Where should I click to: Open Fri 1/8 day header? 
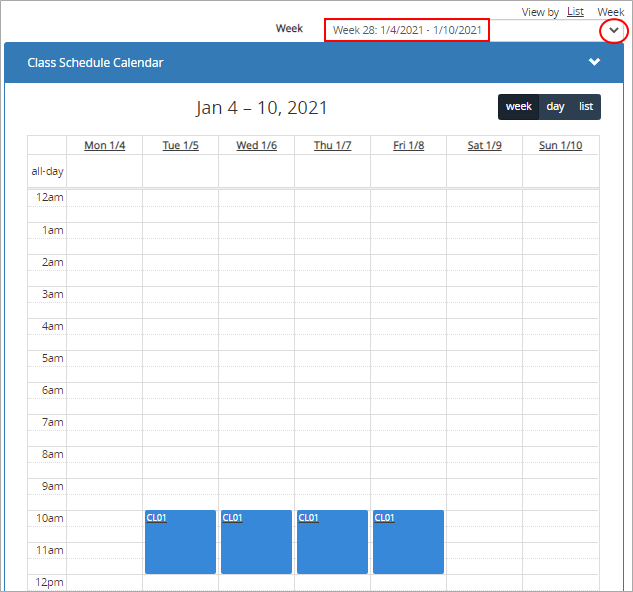click(x=408, y=146)
